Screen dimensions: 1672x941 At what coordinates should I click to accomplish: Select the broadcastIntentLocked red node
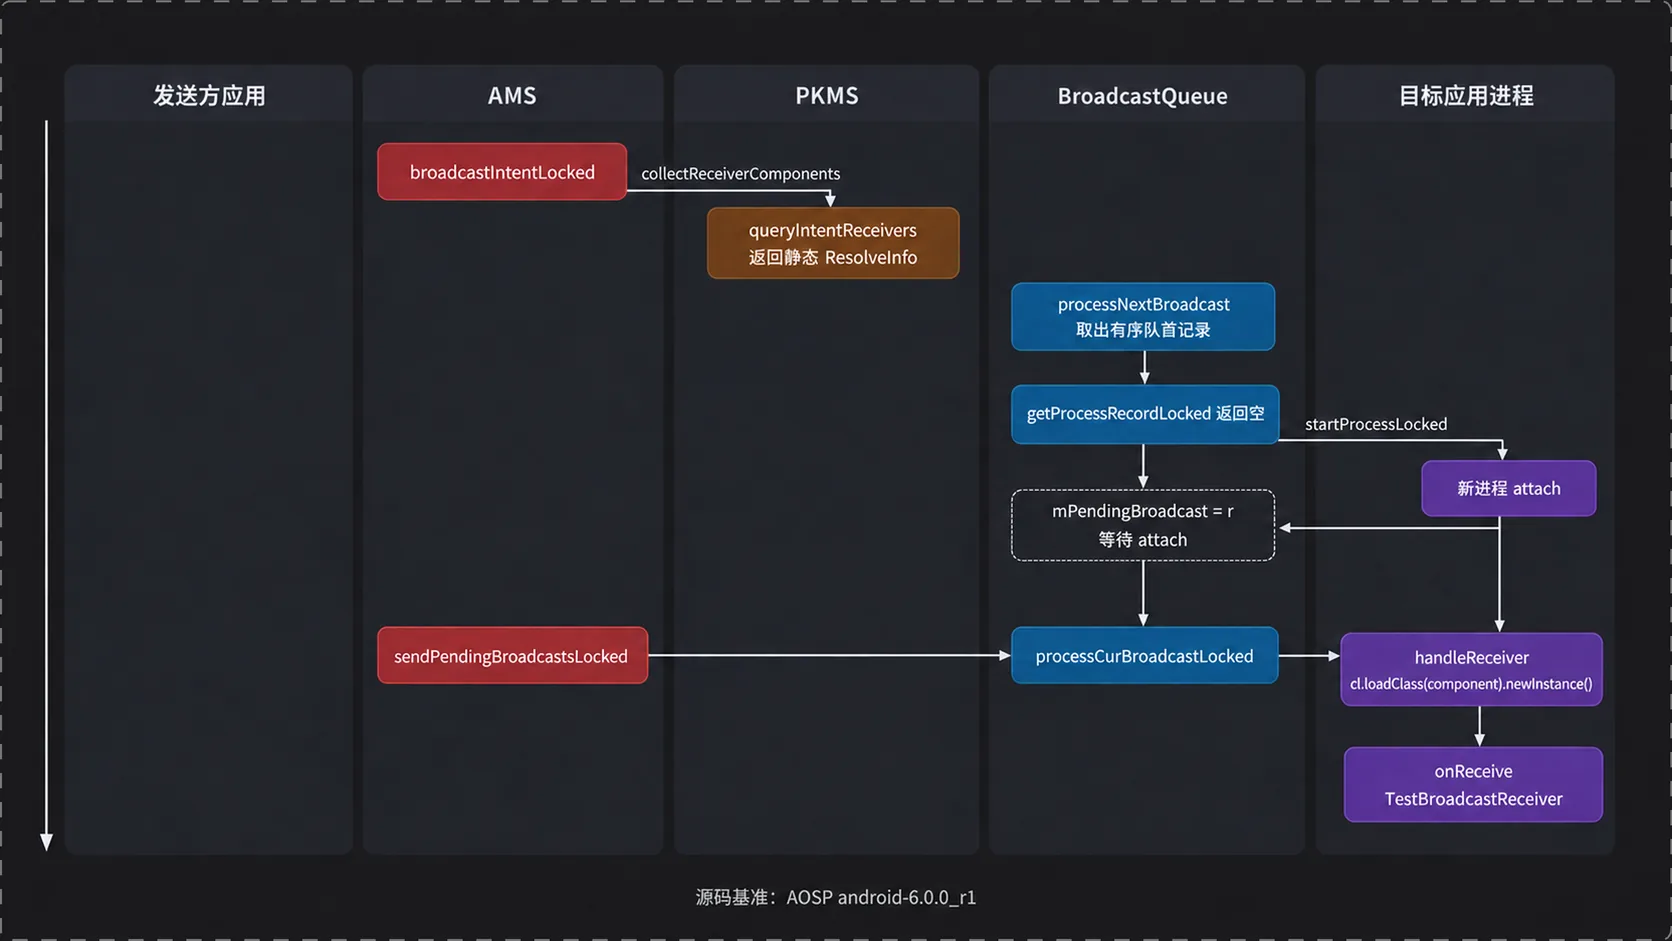click(x=502, y=172)
